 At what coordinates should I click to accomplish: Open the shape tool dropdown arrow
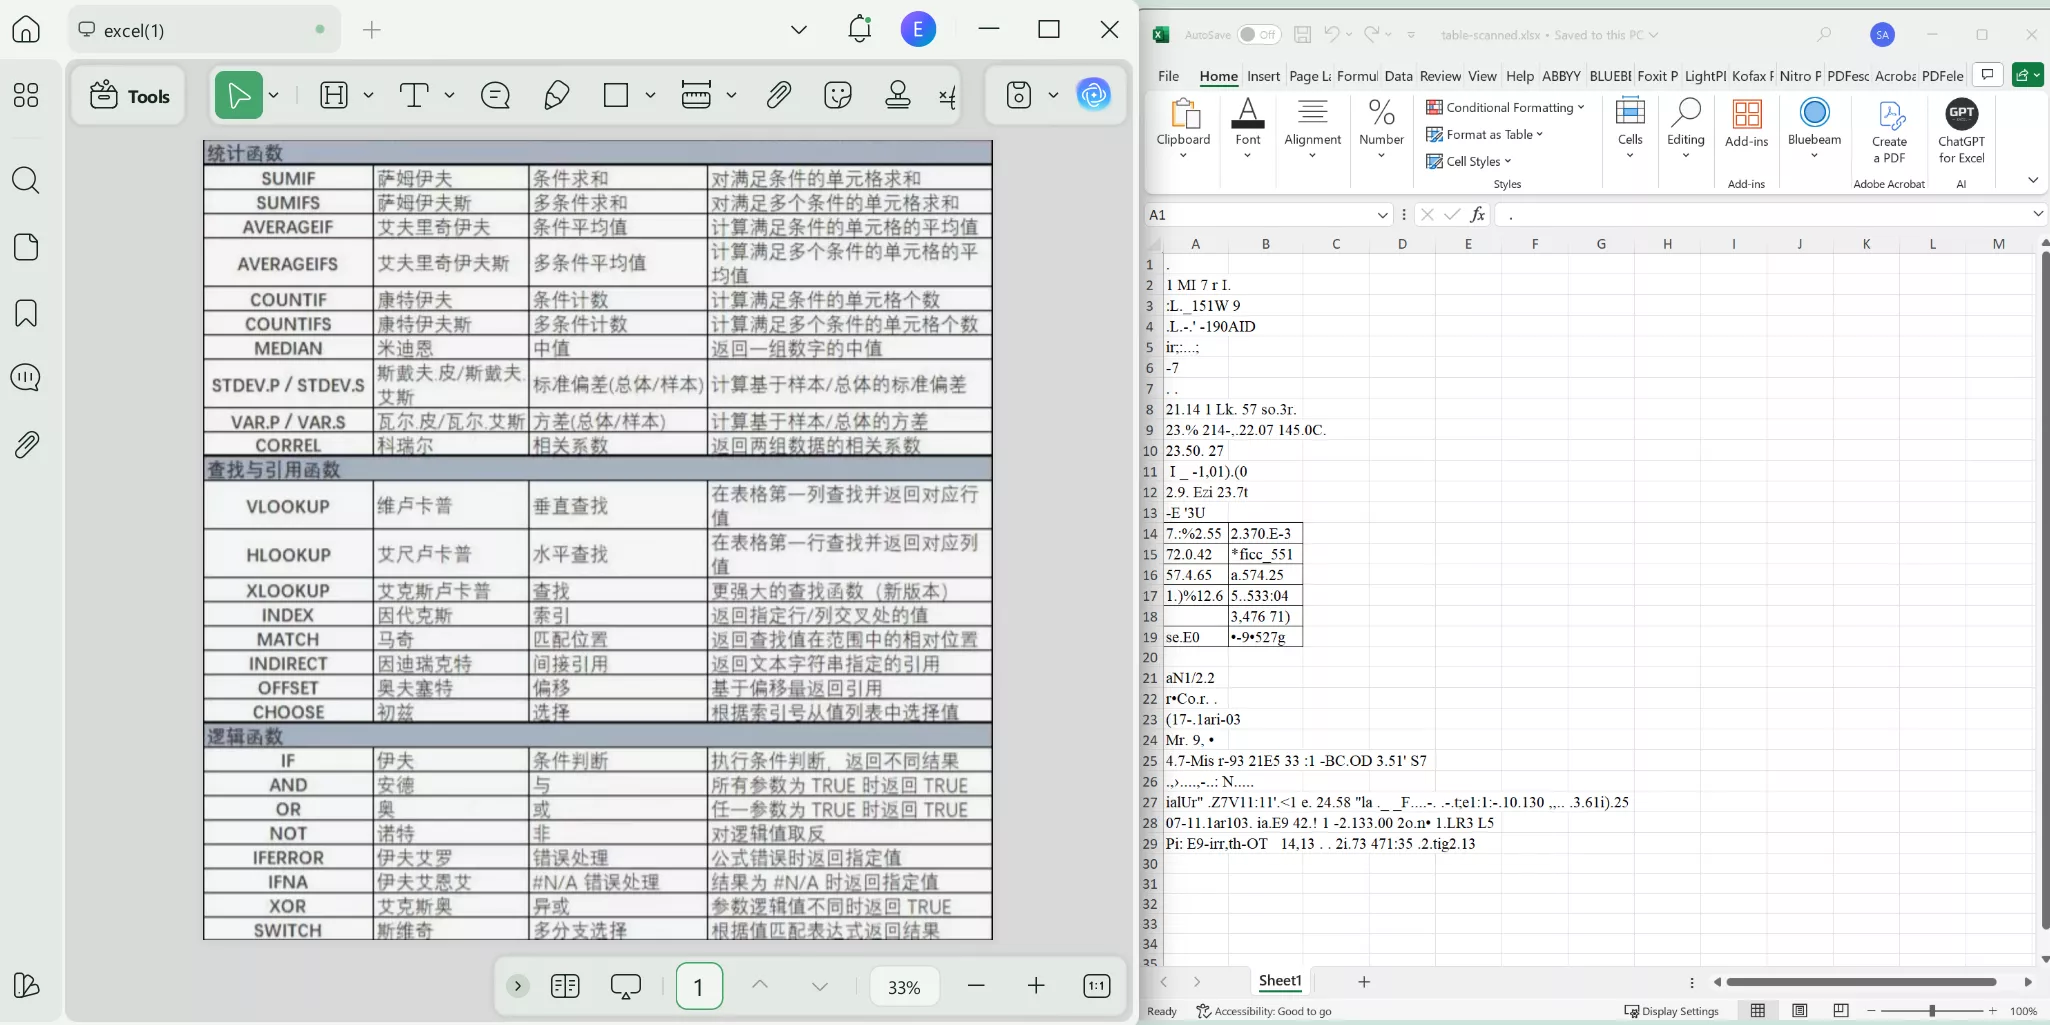(648, 95)
